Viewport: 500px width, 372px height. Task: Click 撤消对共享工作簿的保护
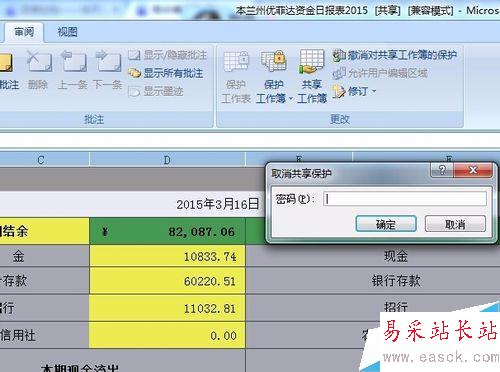[x=395, y=55]
